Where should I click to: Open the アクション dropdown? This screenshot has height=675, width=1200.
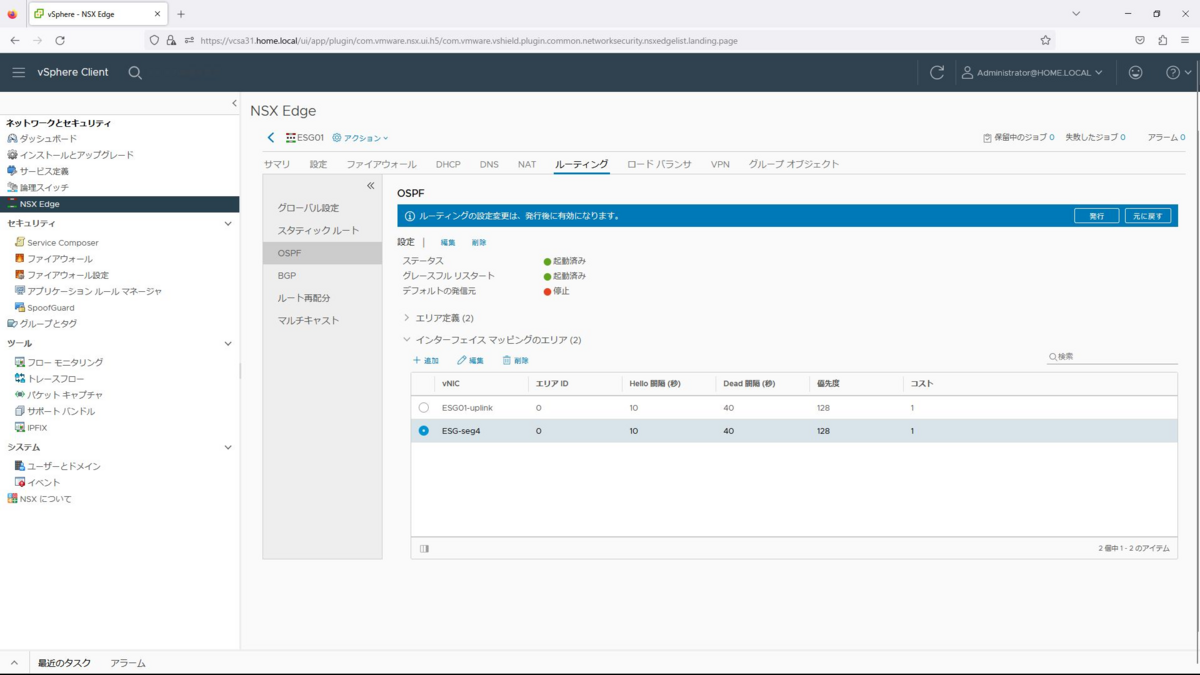[360, 138]
